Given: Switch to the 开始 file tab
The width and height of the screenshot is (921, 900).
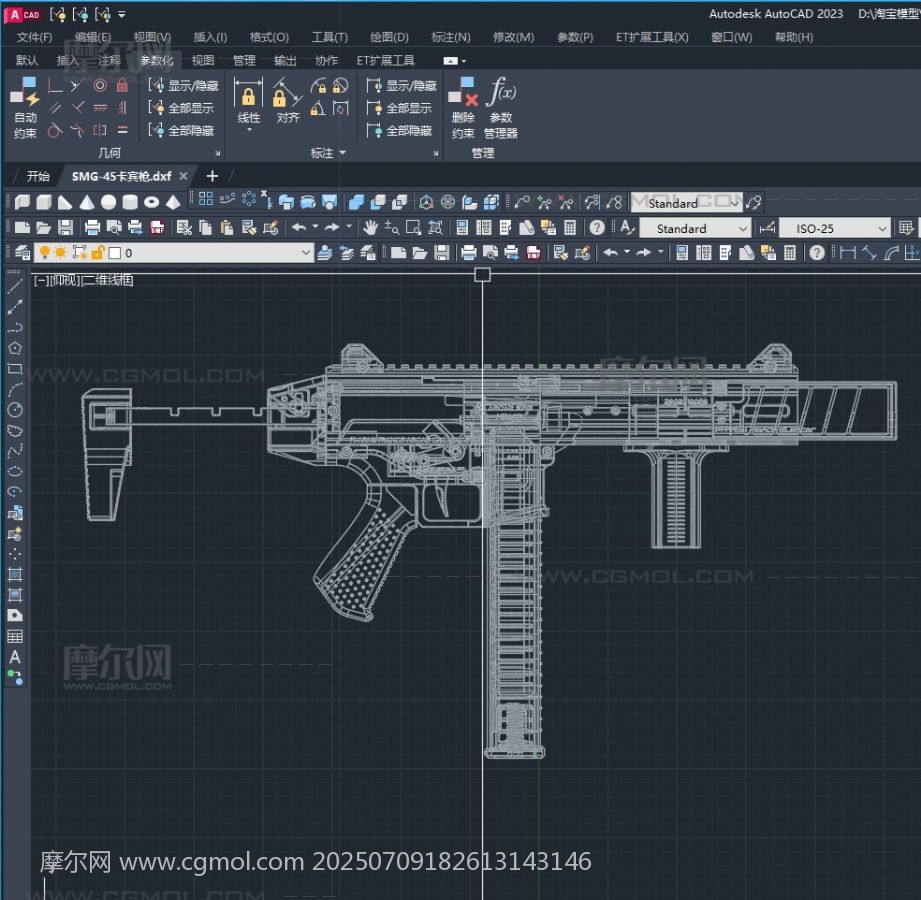Looking at the screenshot, I should tap(38, 176).
